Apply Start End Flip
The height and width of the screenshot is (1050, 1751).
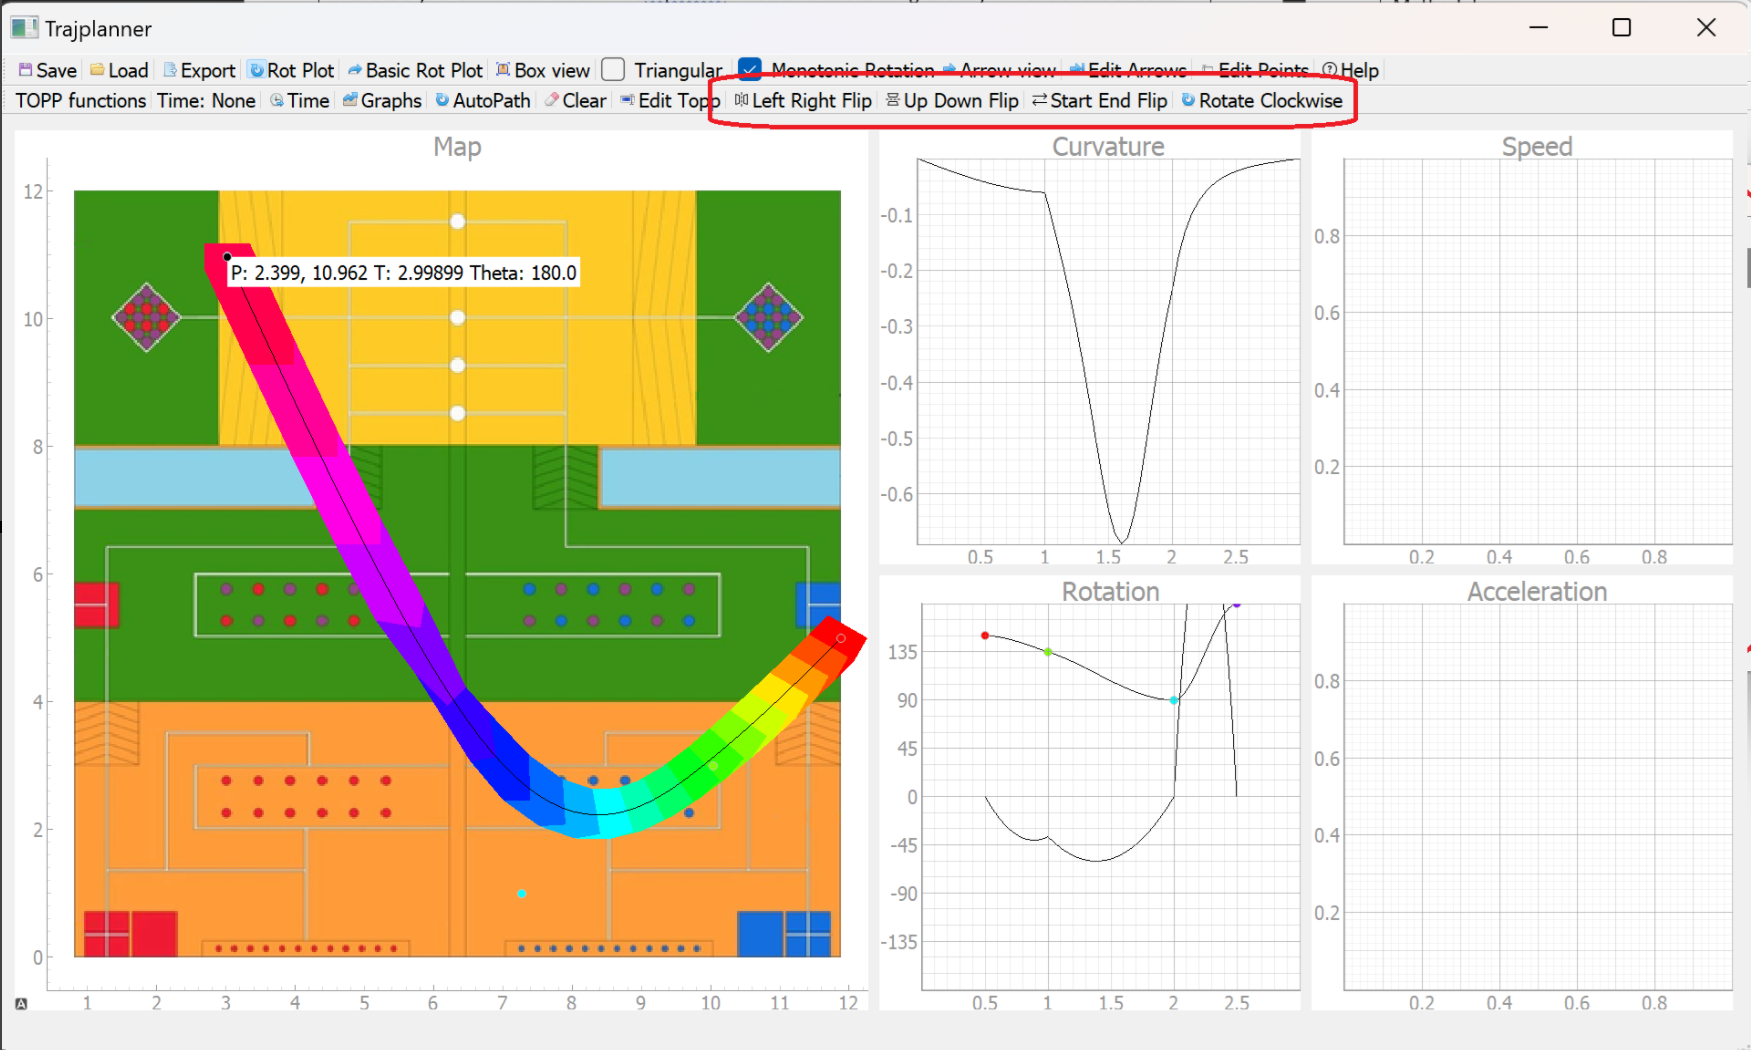point(1099,101)
